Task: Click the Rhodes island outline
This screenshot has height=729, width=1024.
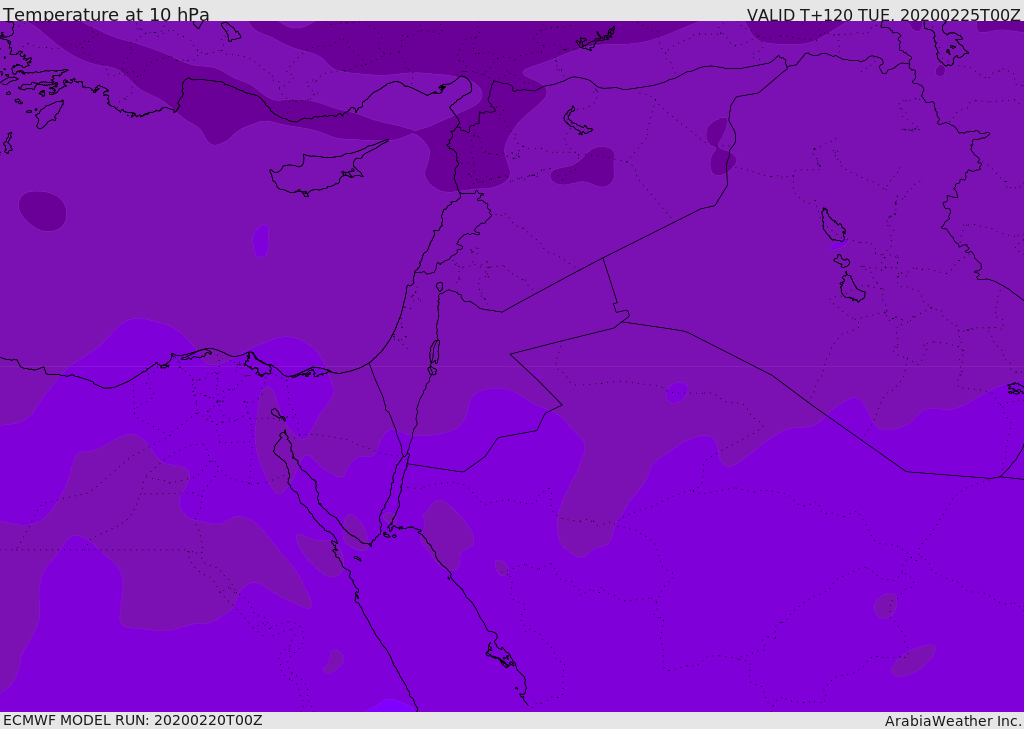Action: (49, 113)
